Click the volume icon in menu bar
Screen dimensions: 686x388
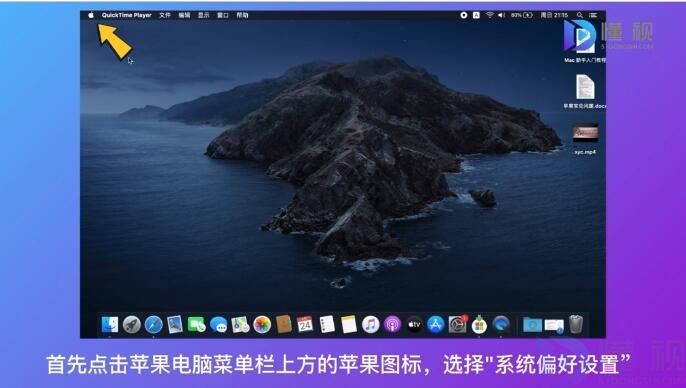click(501, 15)
